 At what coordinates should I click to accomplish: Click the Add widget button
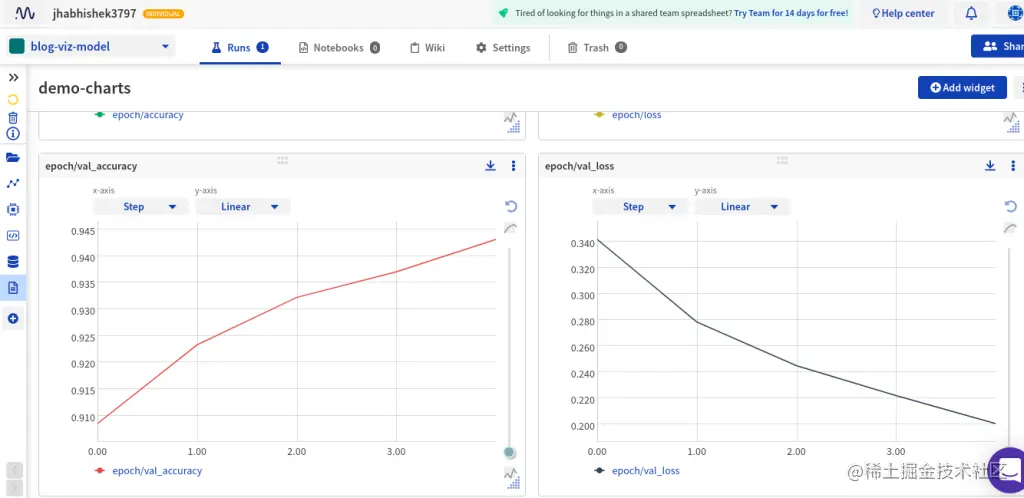963,87
